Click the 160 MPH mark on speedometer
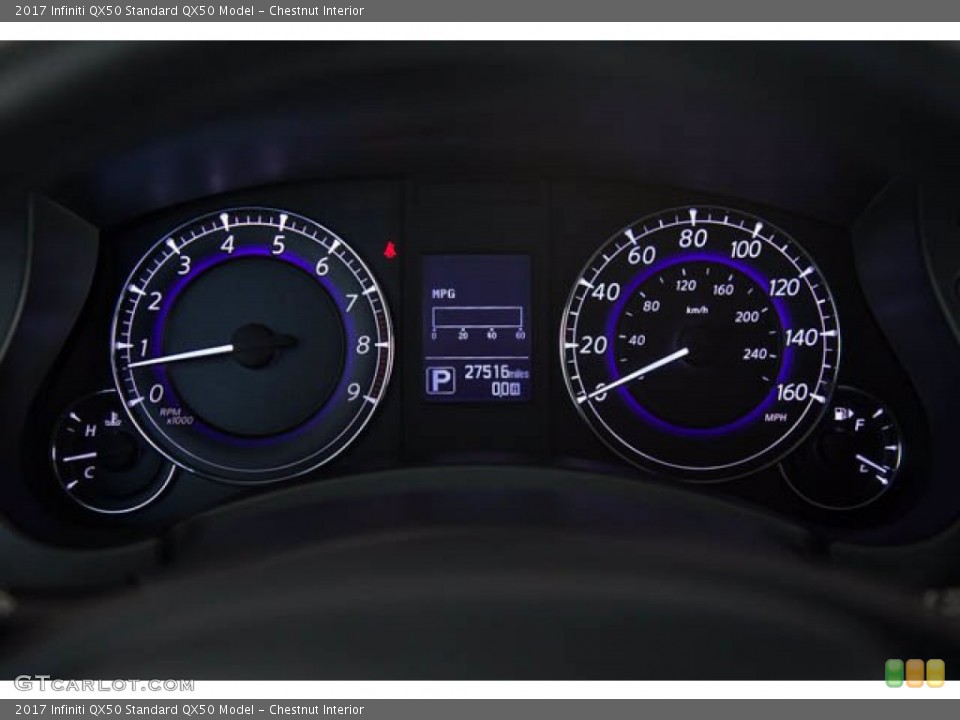This screenshot has height=720, width=960. click(x=792, y=392)
